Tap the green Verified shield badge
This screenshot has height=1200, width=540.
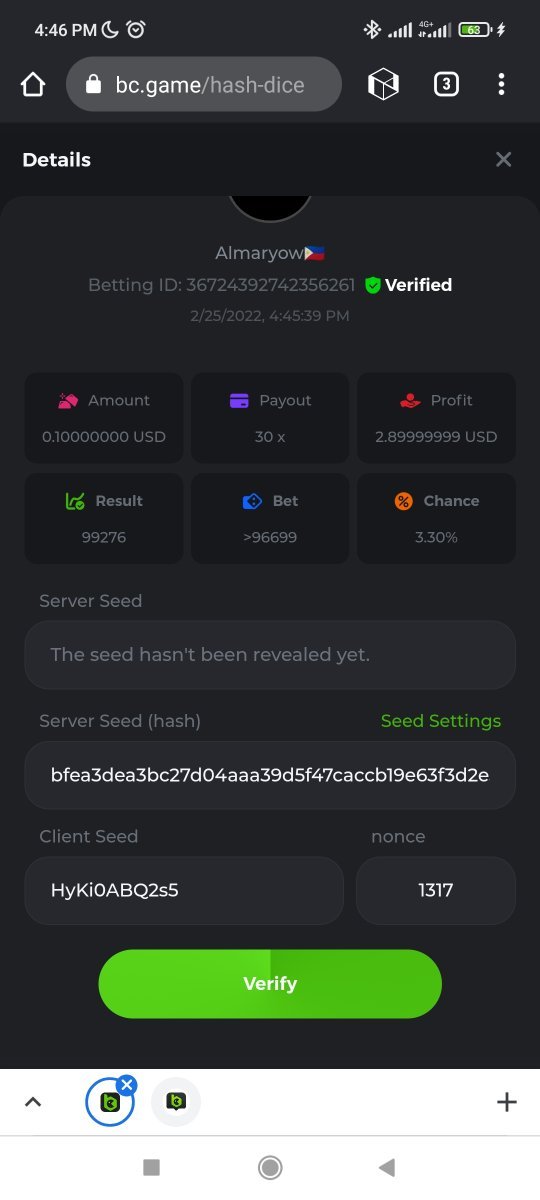point(373,285)
